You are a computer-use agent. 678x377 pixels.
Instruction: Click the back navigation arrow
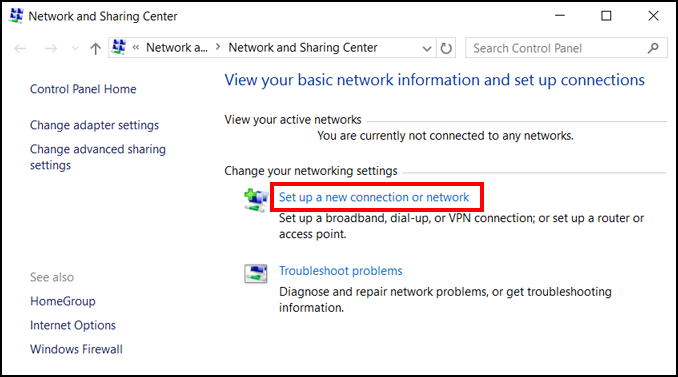20,48
